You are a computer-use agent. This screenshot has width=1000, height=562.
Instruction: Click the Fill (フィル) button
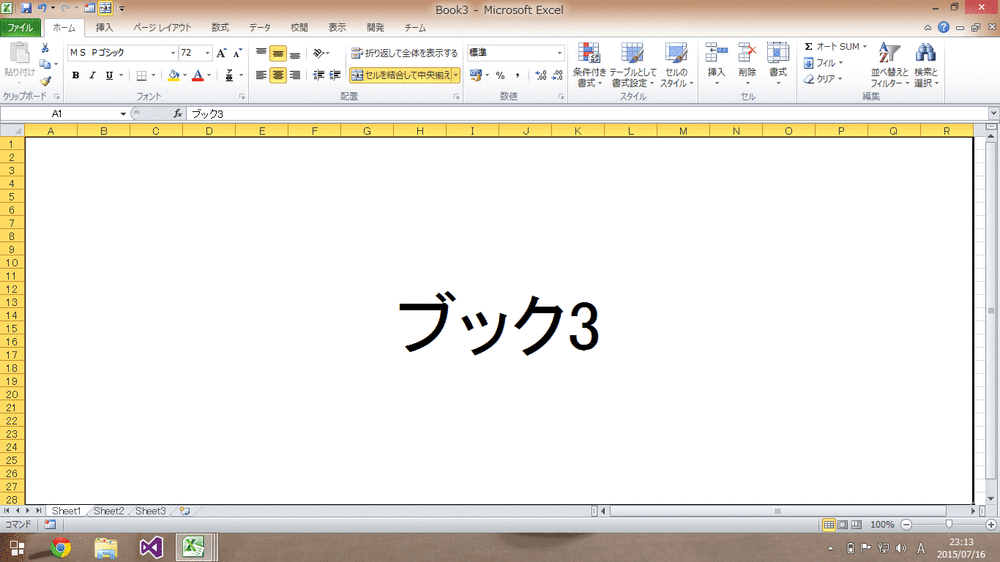[823, 63]
